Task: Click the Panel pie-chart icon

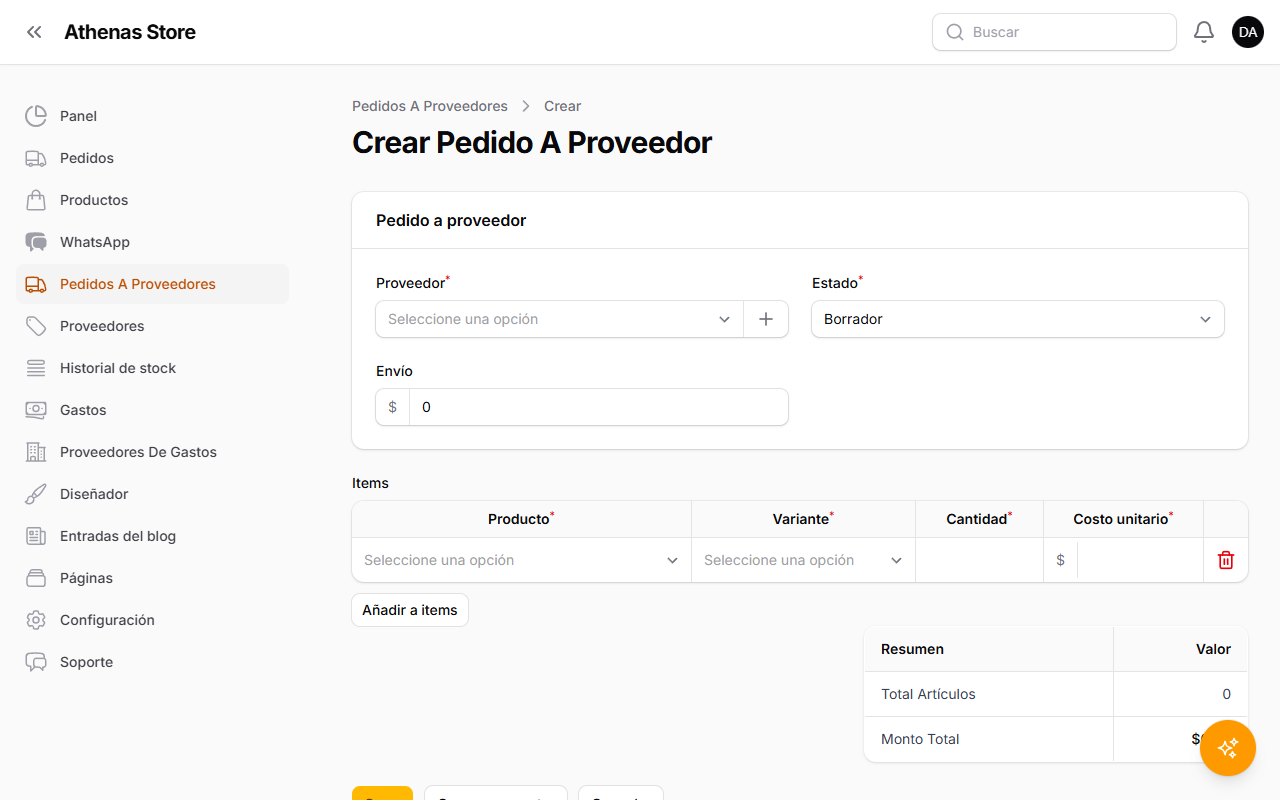Action: (36, 116)
